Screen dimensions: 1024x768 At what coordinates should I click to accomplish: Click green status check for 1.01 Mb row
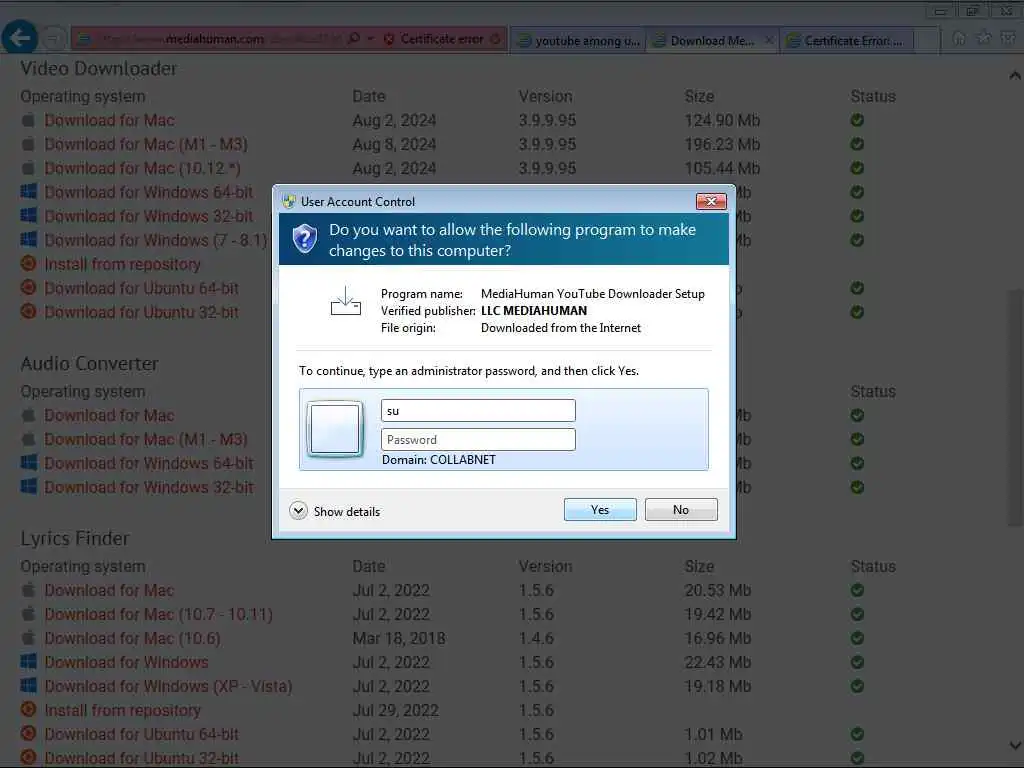click(857, 734)
